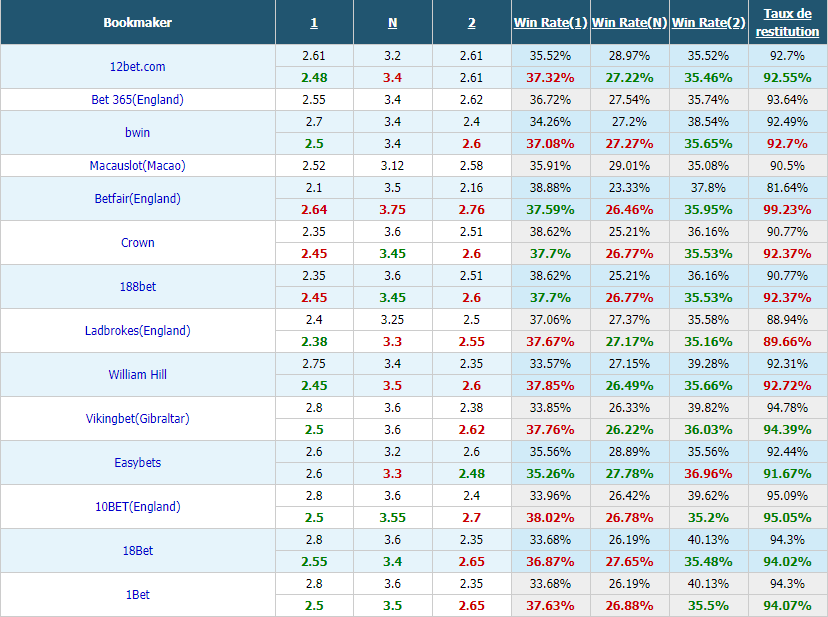Sort by Win Rate(N) header

[629, 23]
